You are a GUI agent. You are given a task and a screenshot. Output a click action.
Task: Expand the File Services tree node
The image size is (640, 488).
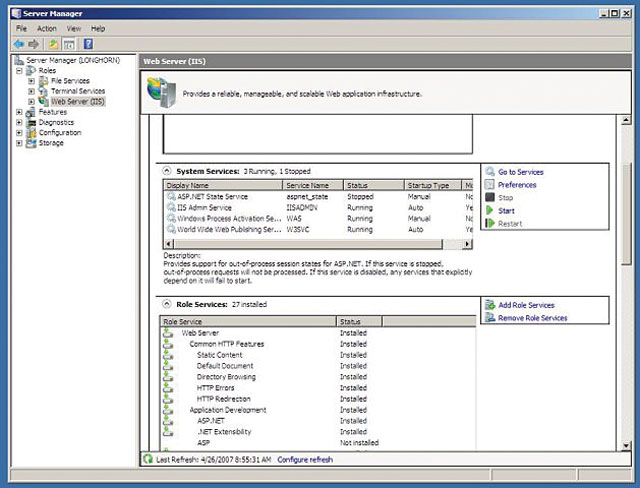tap(31, 81)
